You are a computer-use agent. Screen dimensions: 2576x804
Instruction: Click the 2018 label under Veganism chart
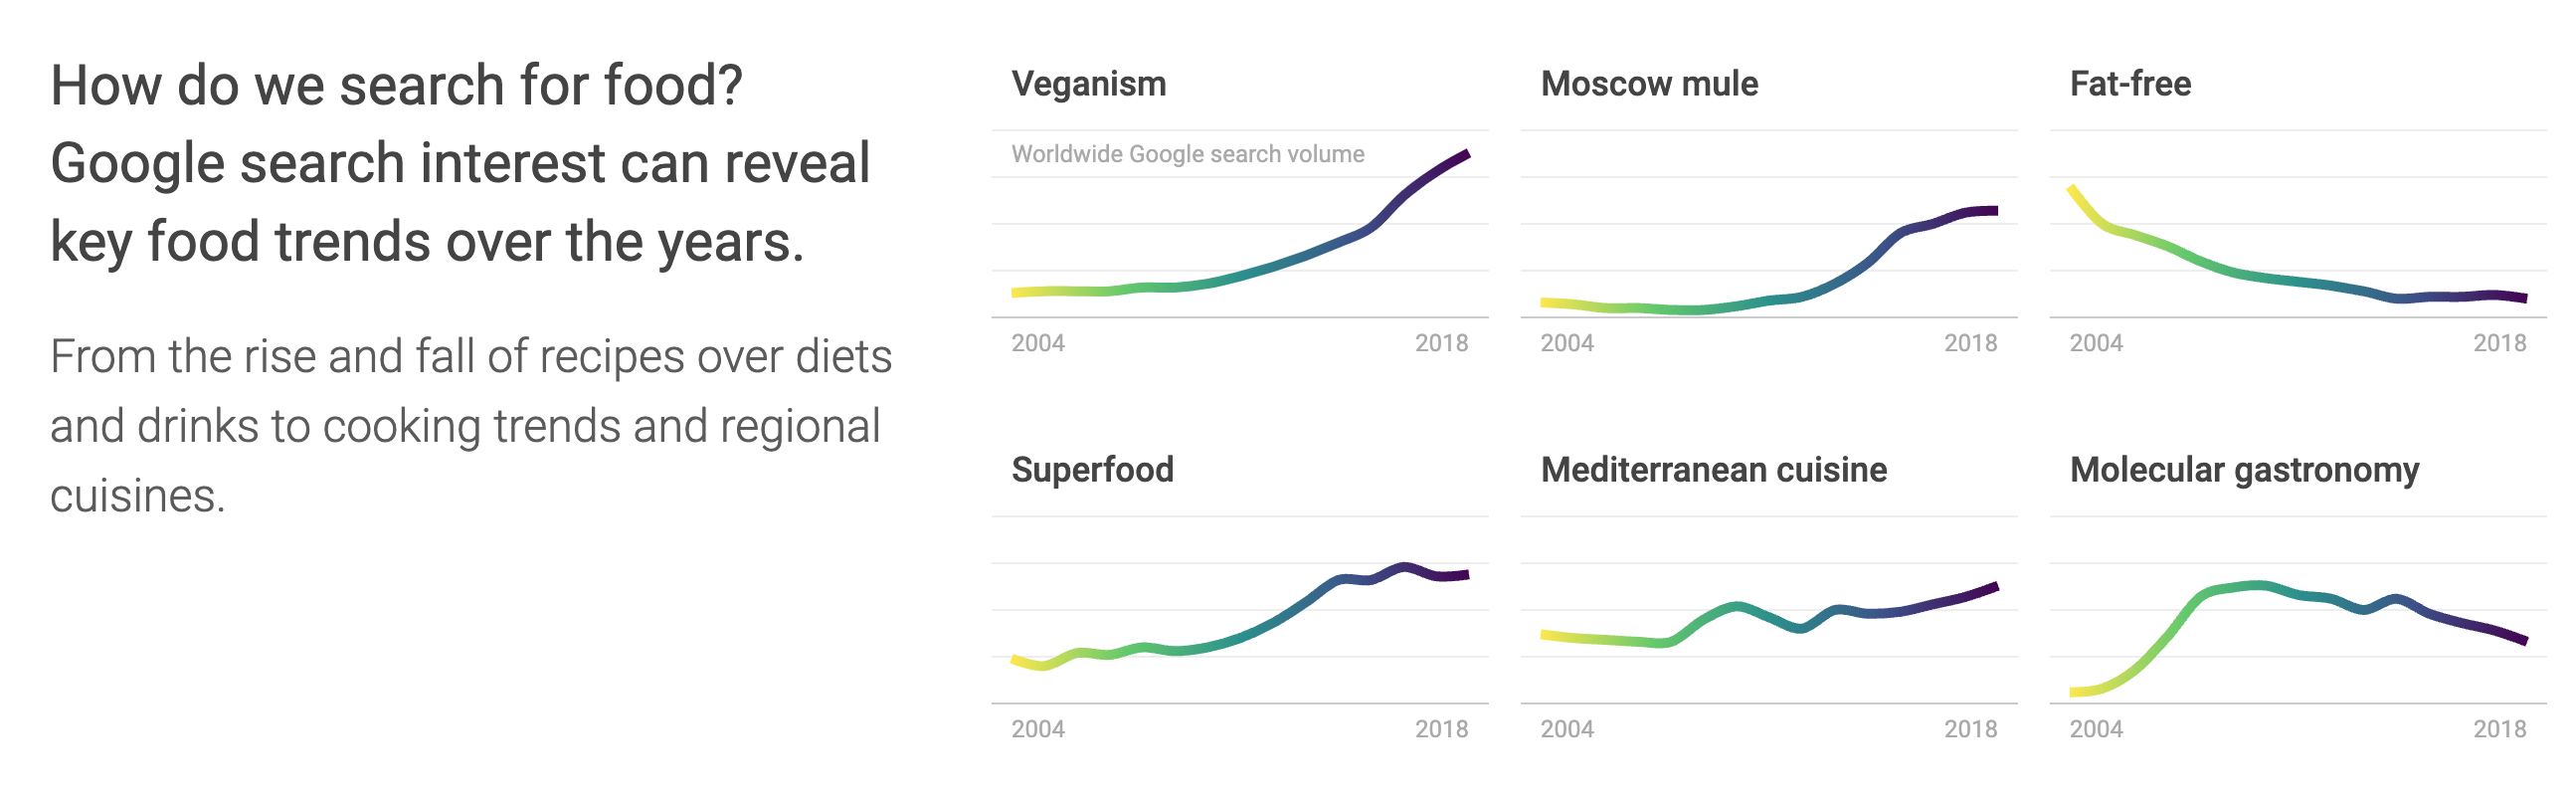point(1441,343)
